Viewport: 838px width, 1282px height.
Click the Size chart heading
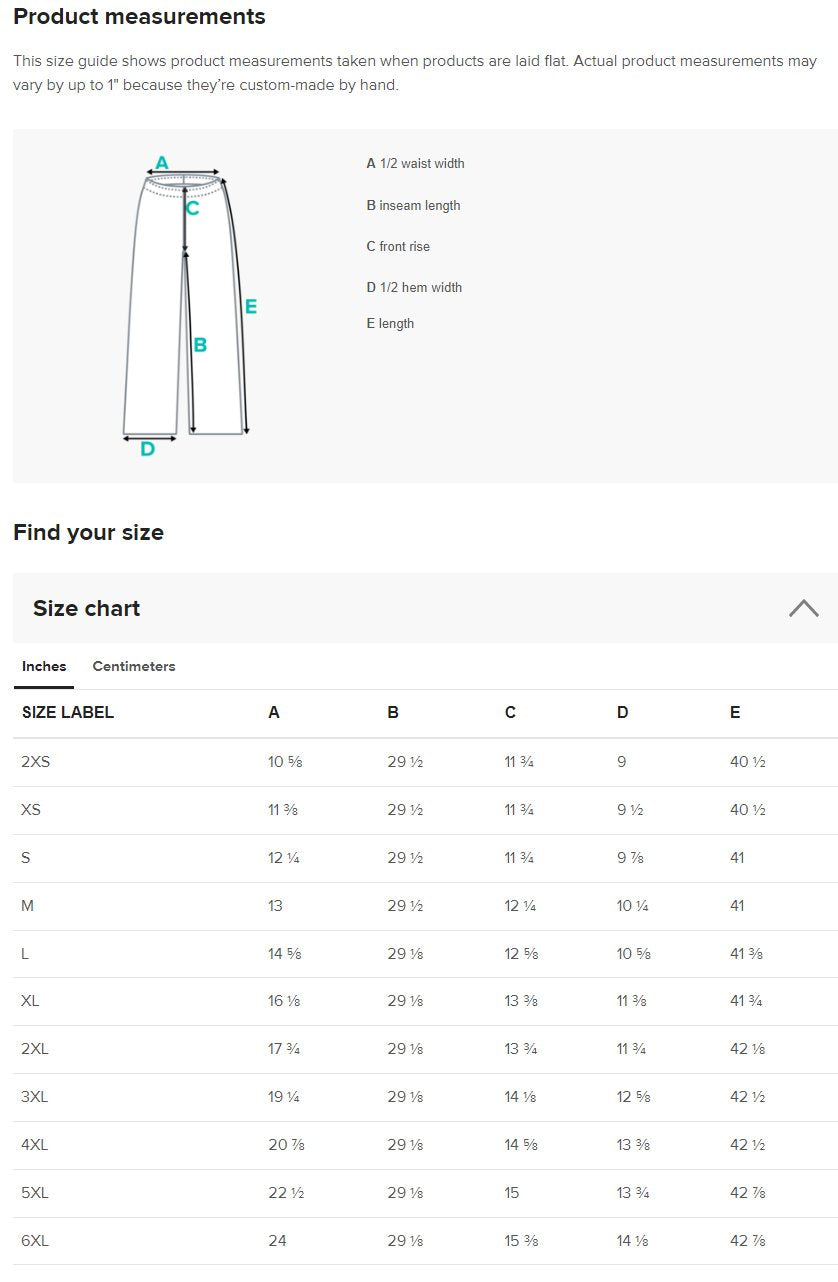pyautogui.click(x=86, y=608)
